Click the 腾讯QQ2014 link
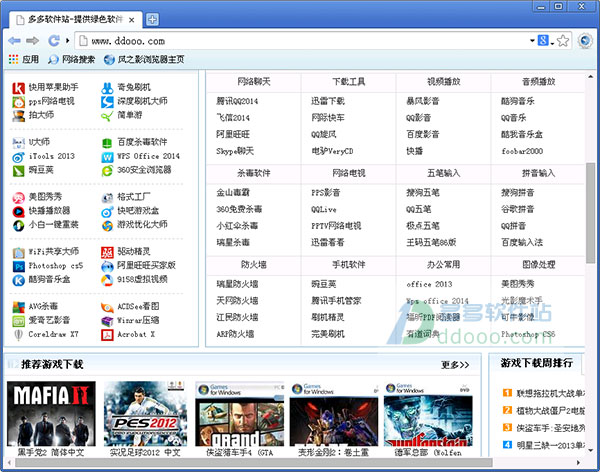 pos(237,101)
